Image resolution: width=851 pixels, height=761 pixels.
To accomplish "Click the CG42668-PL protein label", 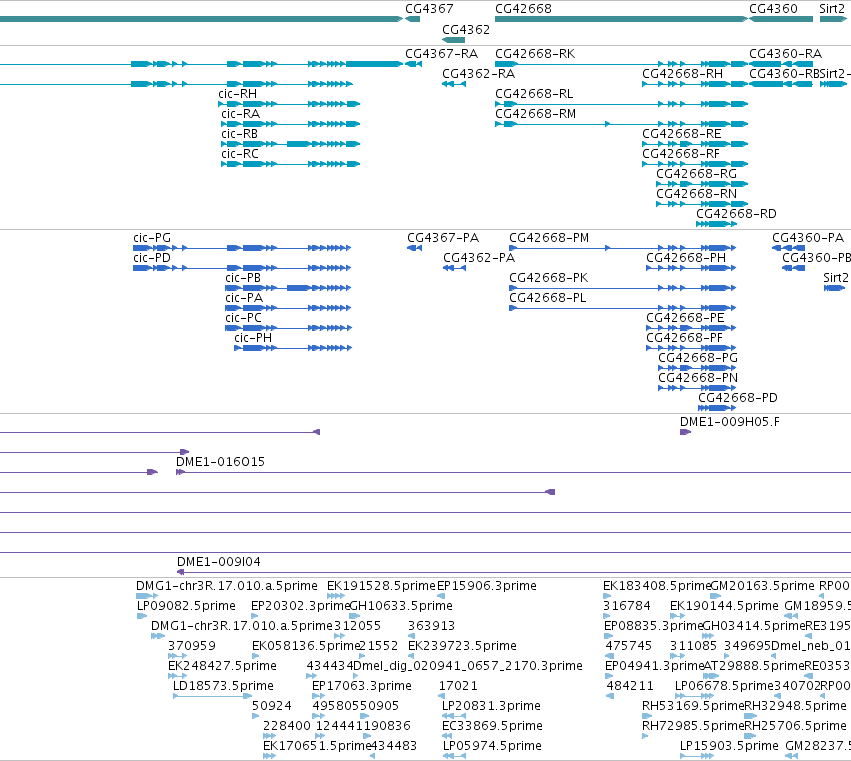I will pyautogui.click(x=548, y=298).
